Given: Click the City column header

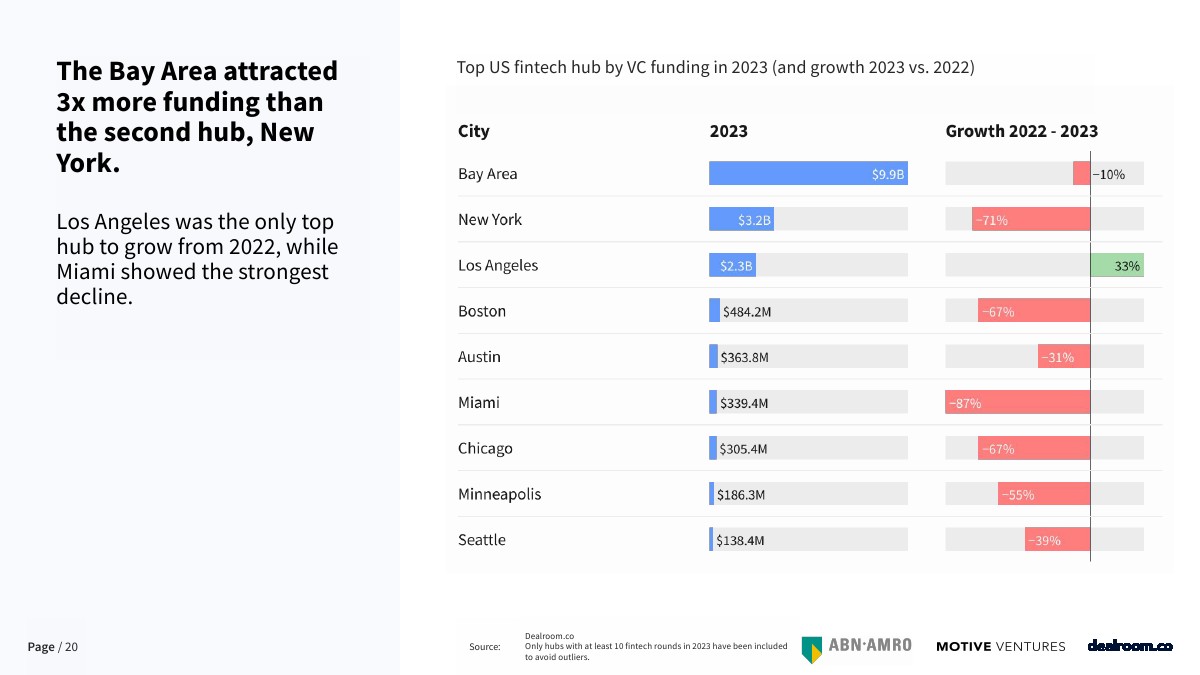Looking at the screenshot, I should tap(474, 131).
